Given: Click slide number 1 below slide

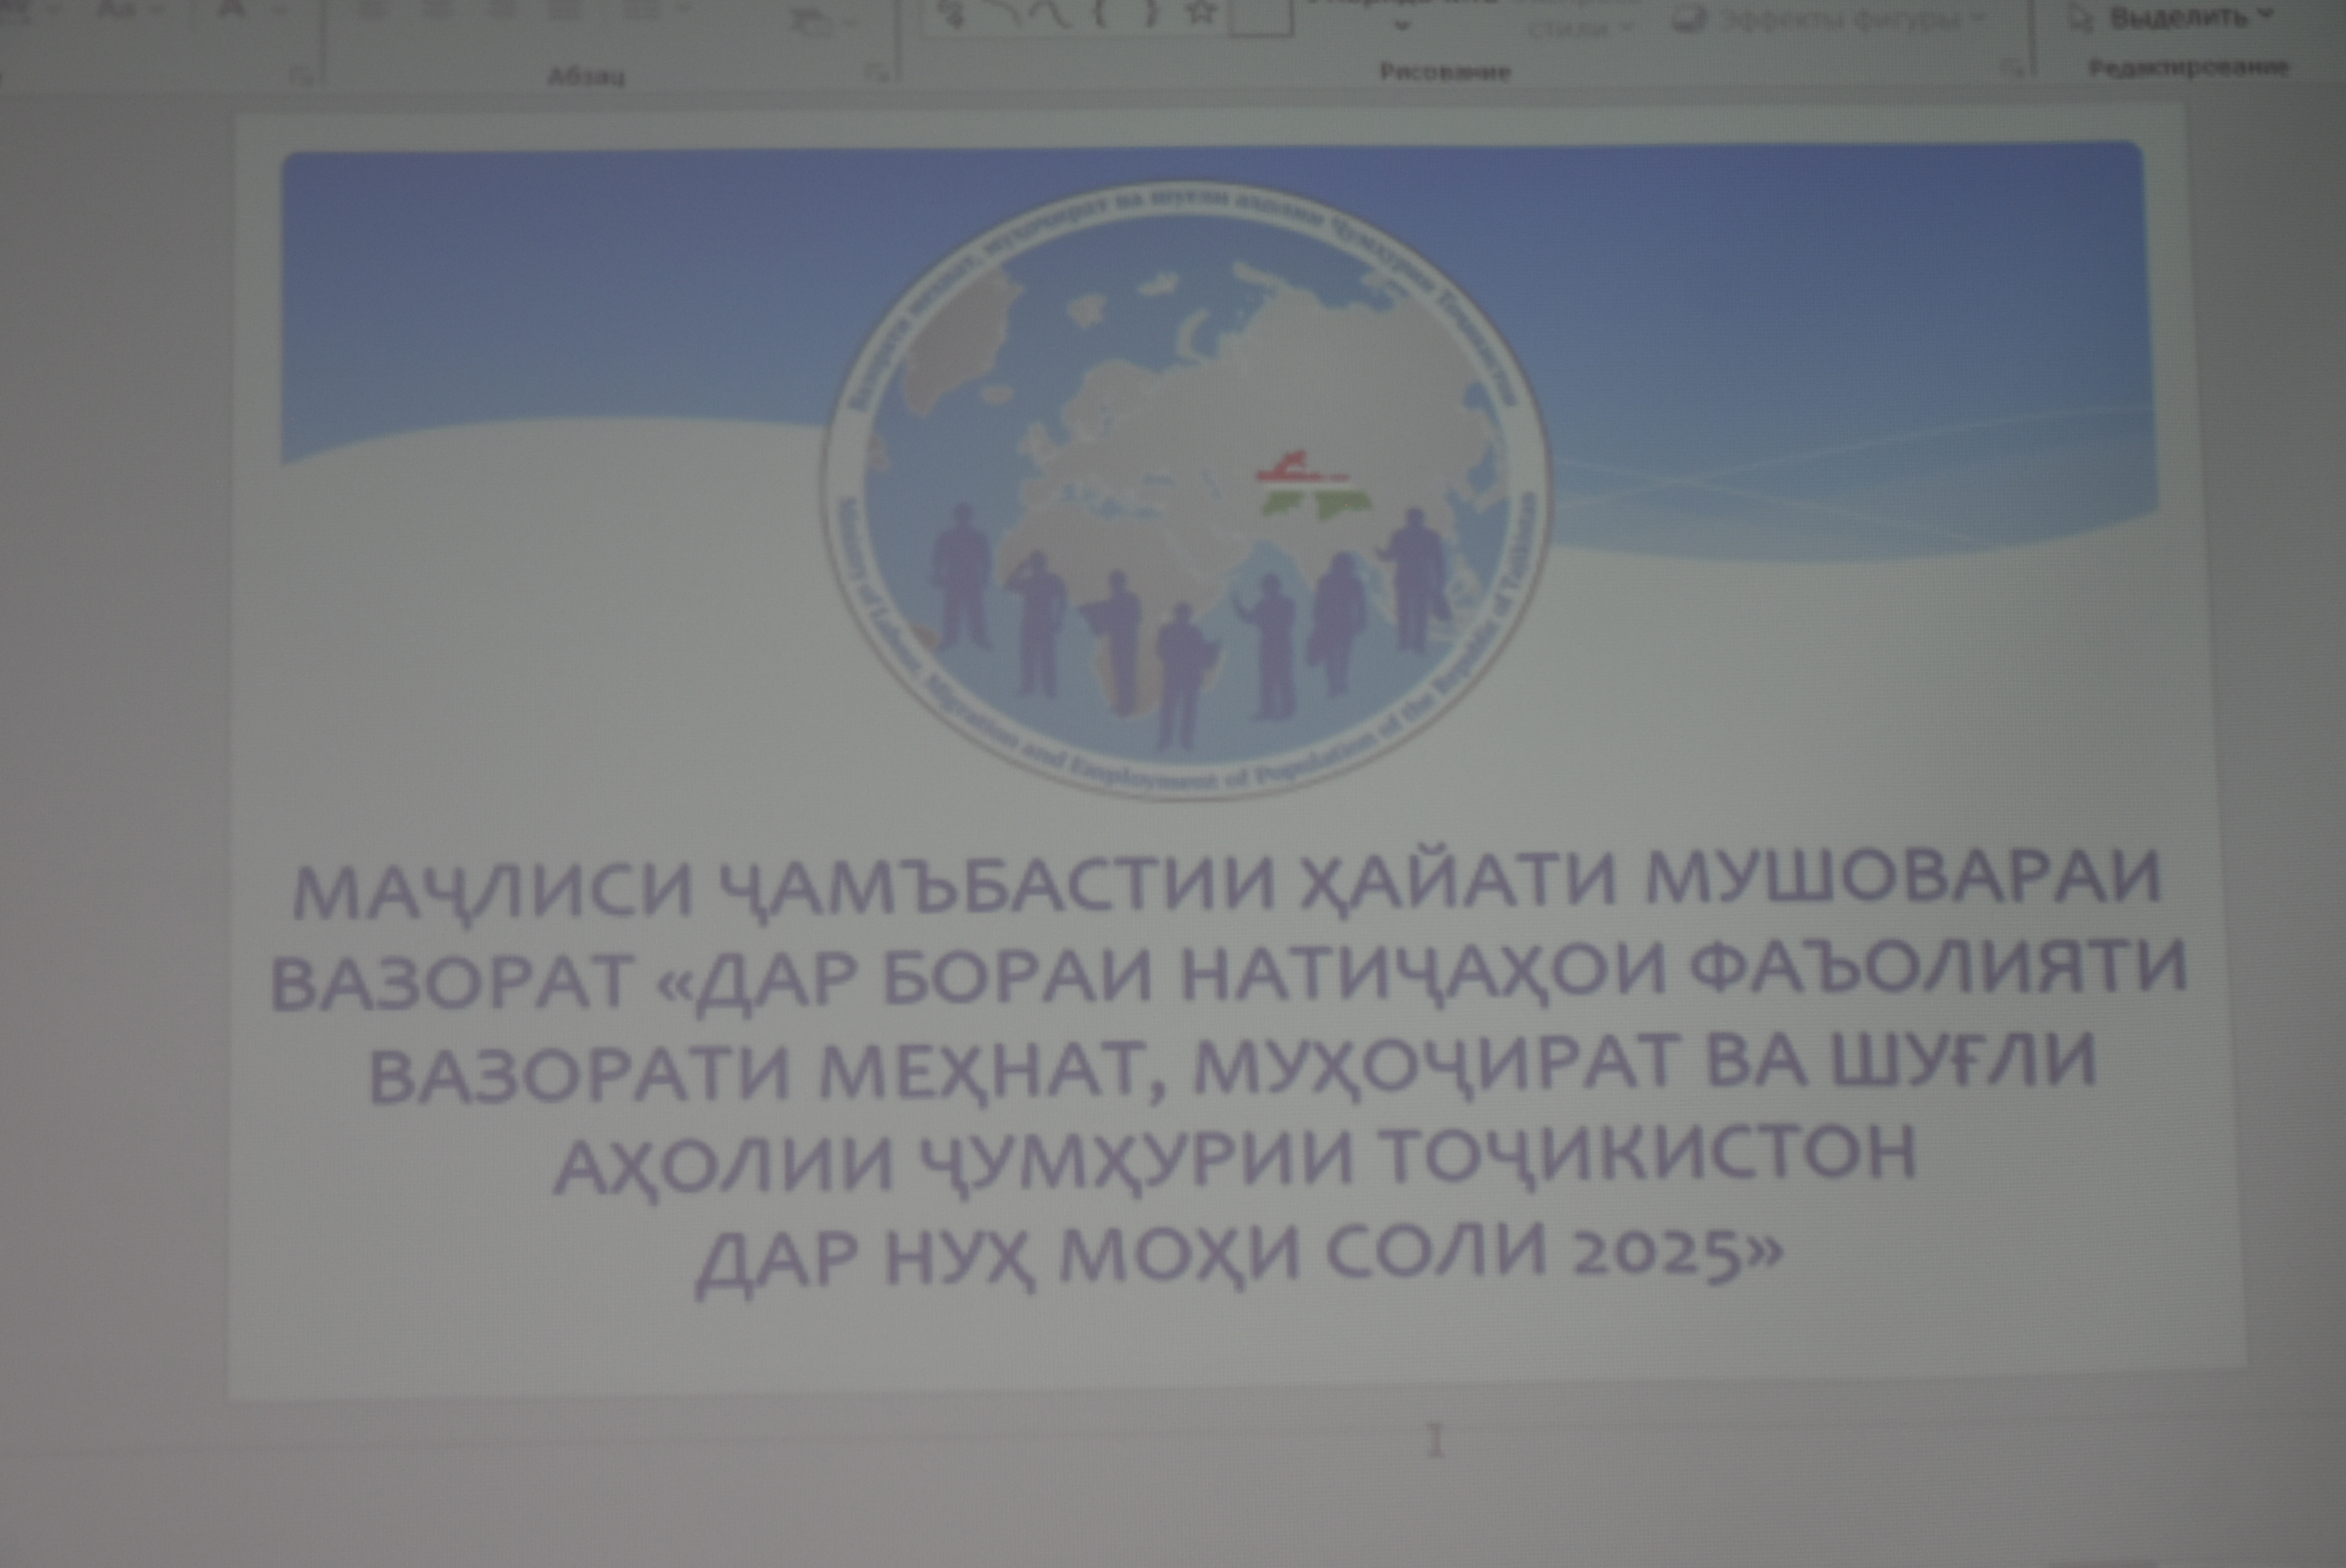Looking at the screenshot, I should coord(1436,1441).
